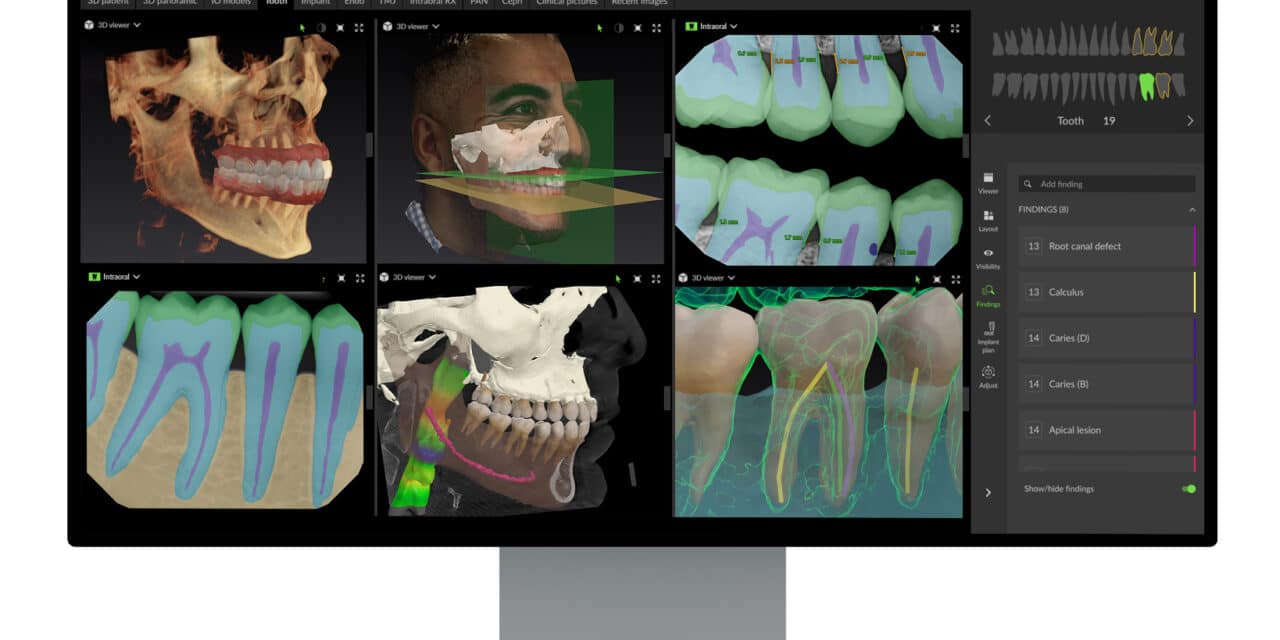Maximize the top-right Intraoral view to fullscreen
The image size is (1280, 640).
[955, 27]
